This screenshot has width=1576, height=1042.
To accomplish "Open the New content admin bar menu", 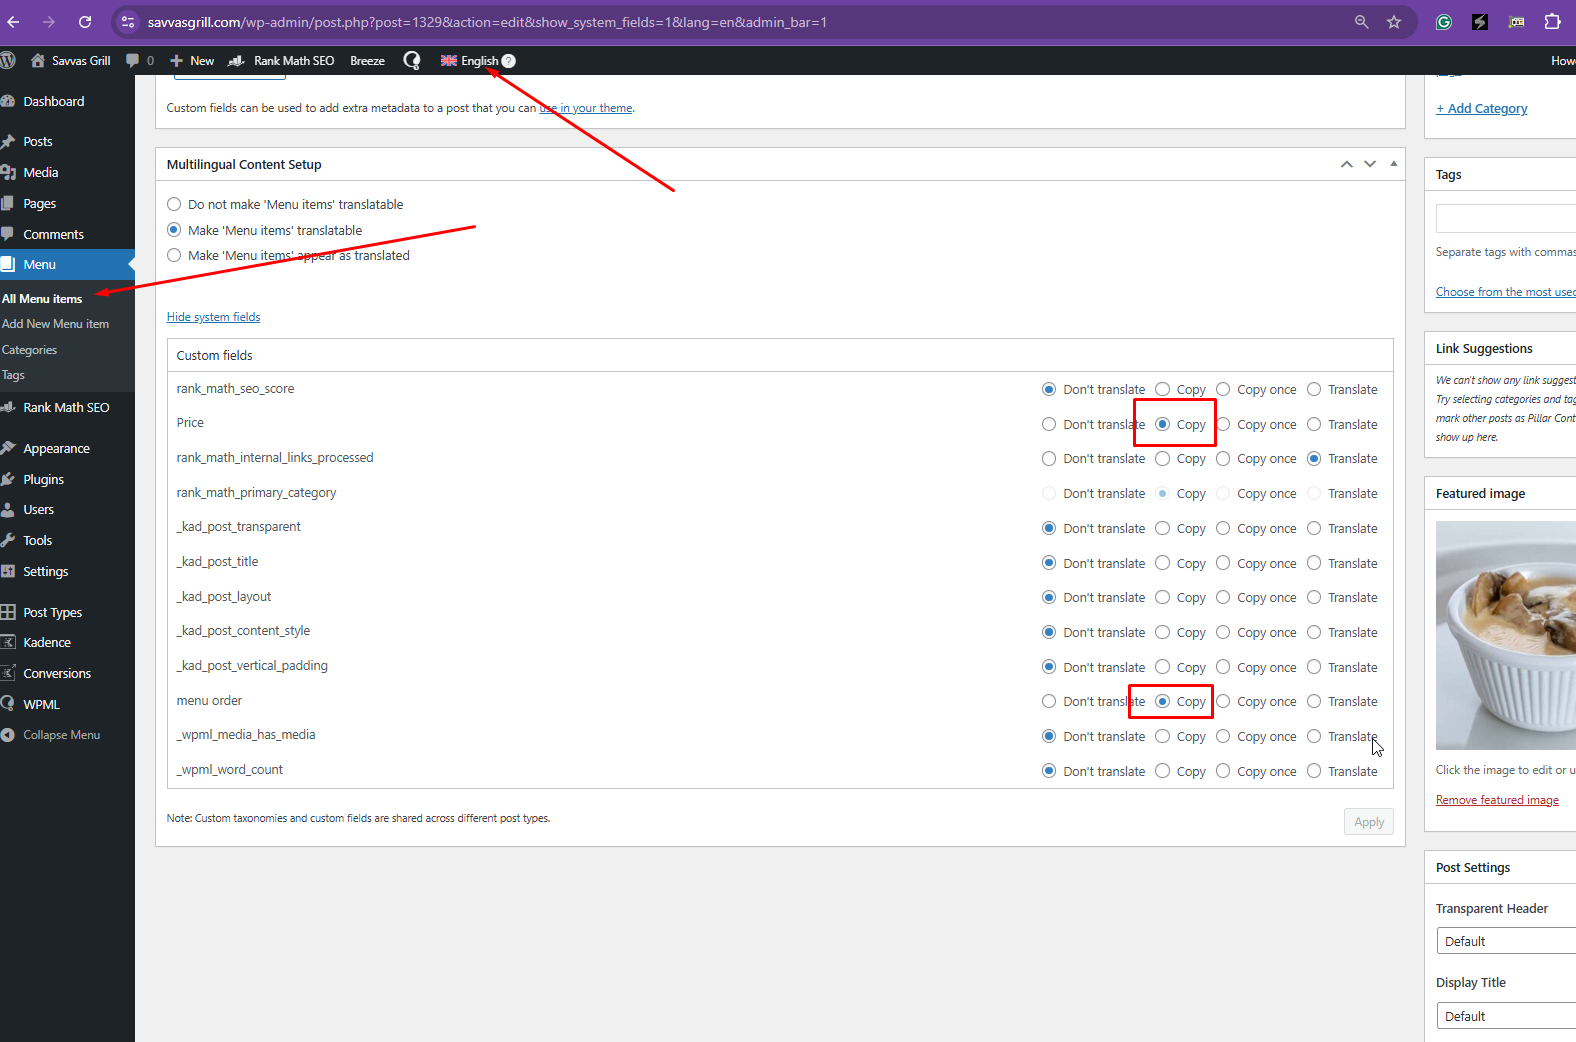I will [x=192, y=60].
